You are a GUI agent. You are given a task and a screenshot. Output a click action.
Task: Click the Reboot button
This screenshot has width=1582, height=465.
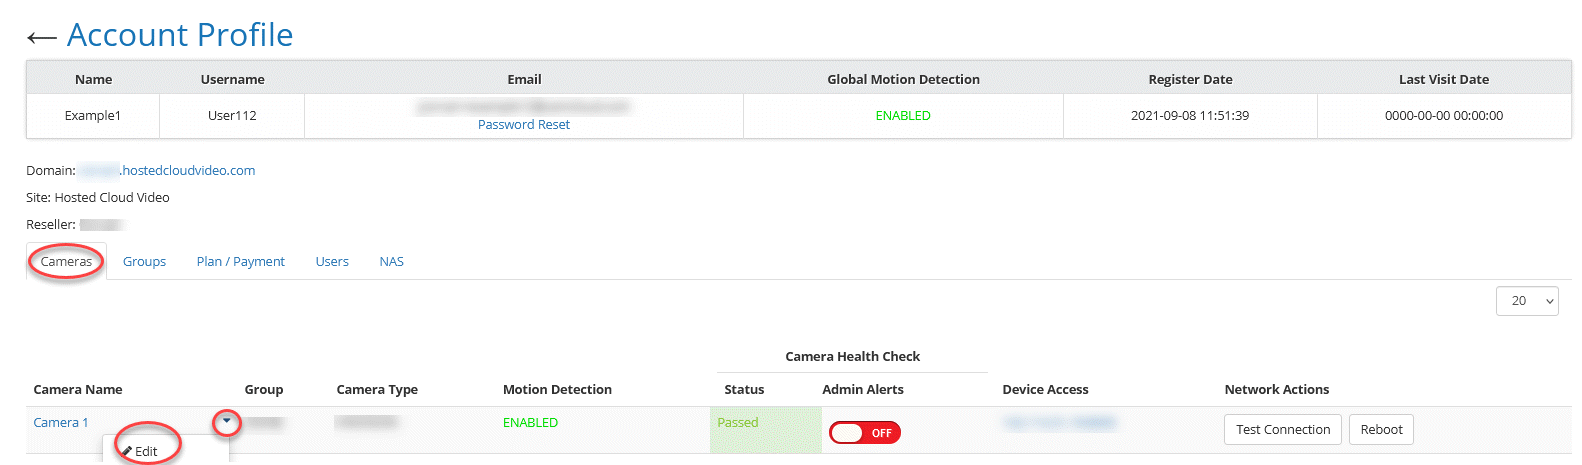tap(1380, 430)
